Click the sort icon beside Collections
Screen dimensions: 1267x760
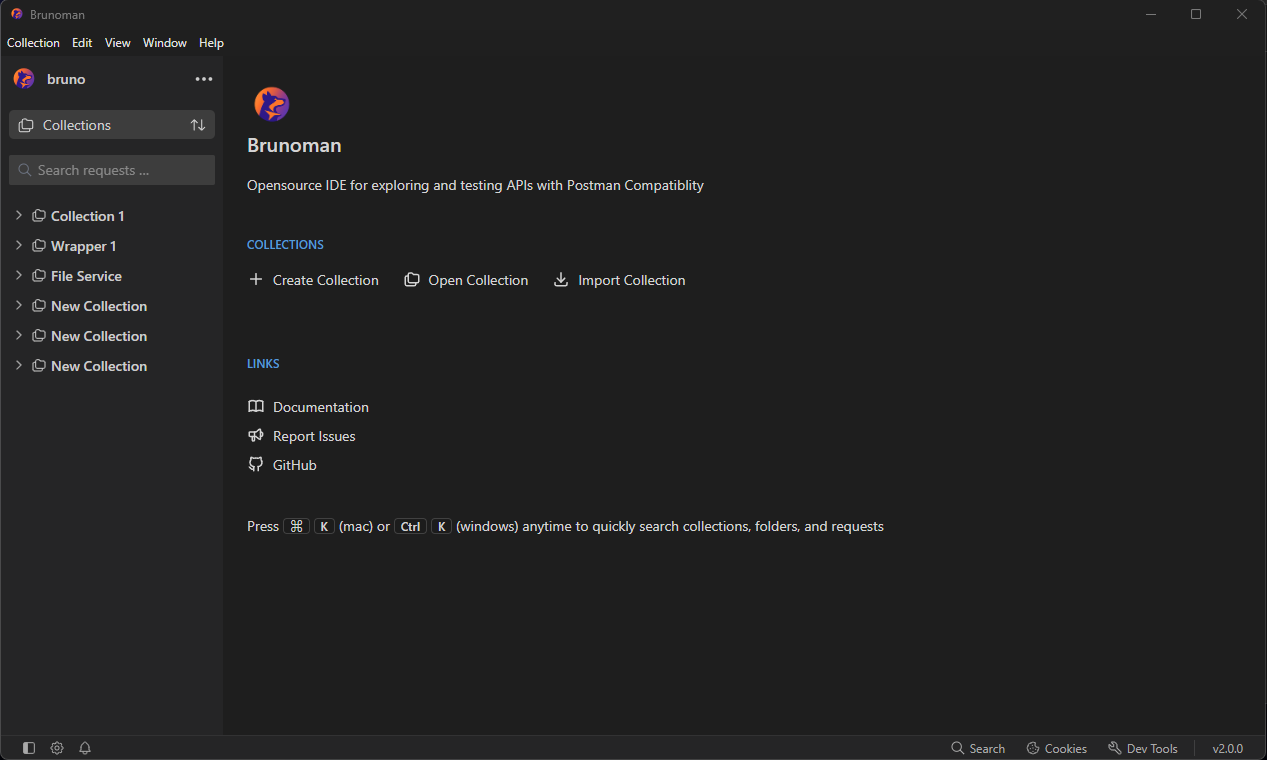[197, 124]
